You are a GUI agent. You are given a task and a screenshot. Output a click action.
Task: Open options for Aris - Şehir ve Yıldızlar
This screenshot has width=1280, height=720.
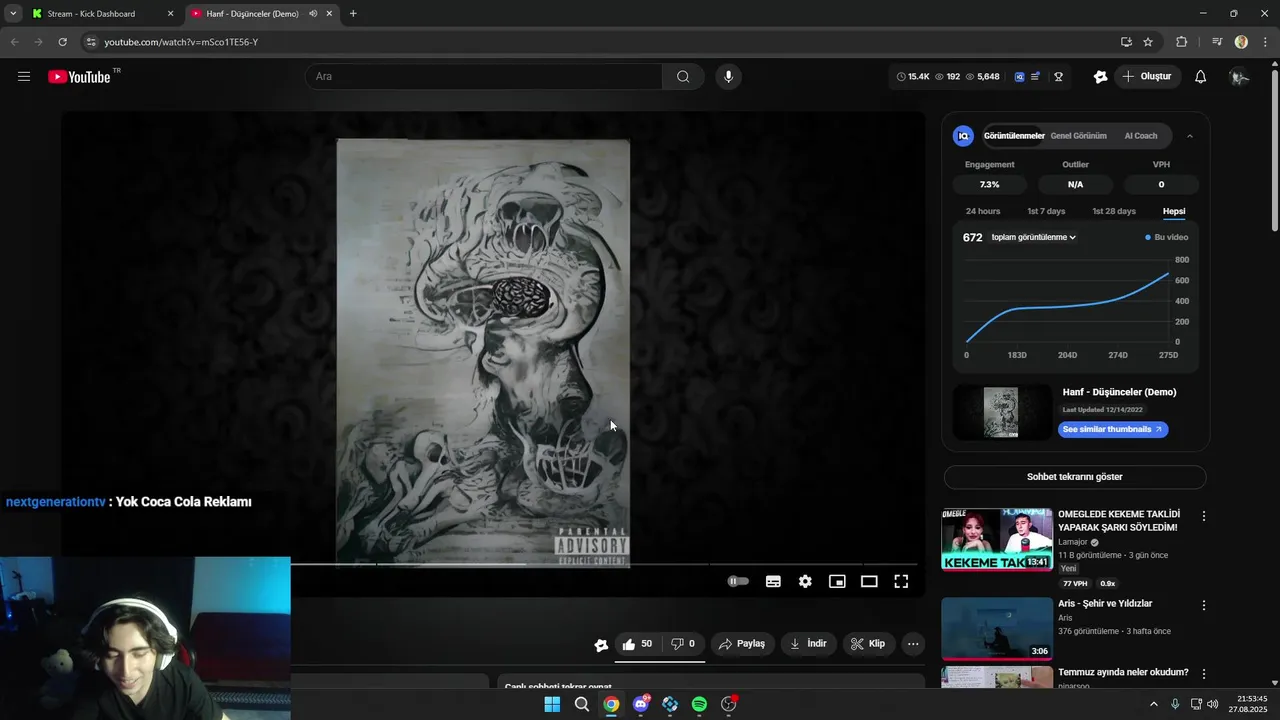1204,605
